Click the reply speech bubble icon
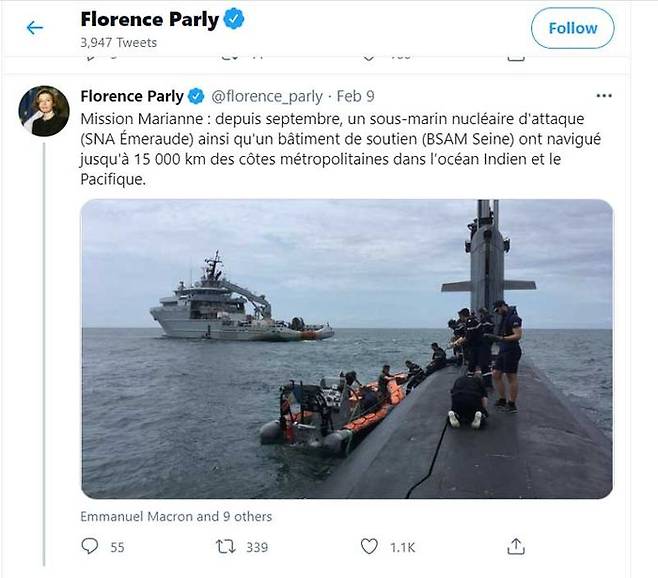The image size is (658, 578). click(90, 546)
